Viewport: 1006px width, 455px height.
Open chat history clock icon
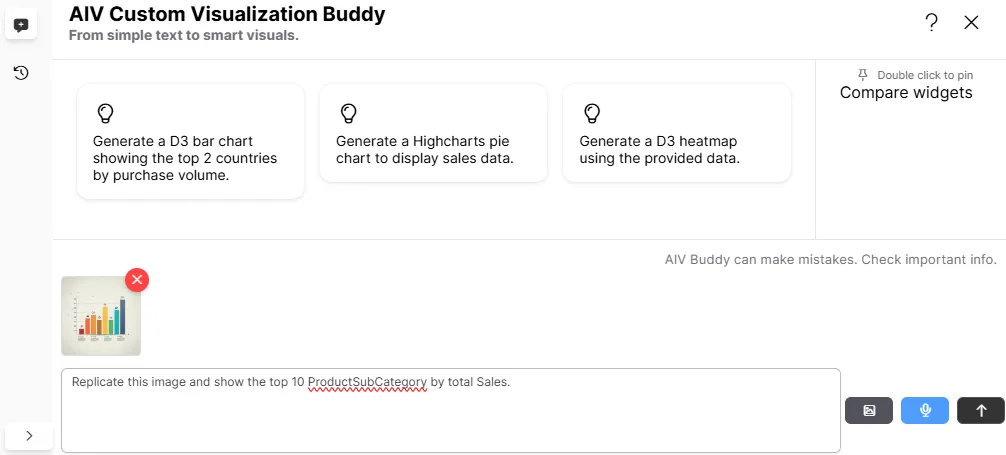point(21,73)
